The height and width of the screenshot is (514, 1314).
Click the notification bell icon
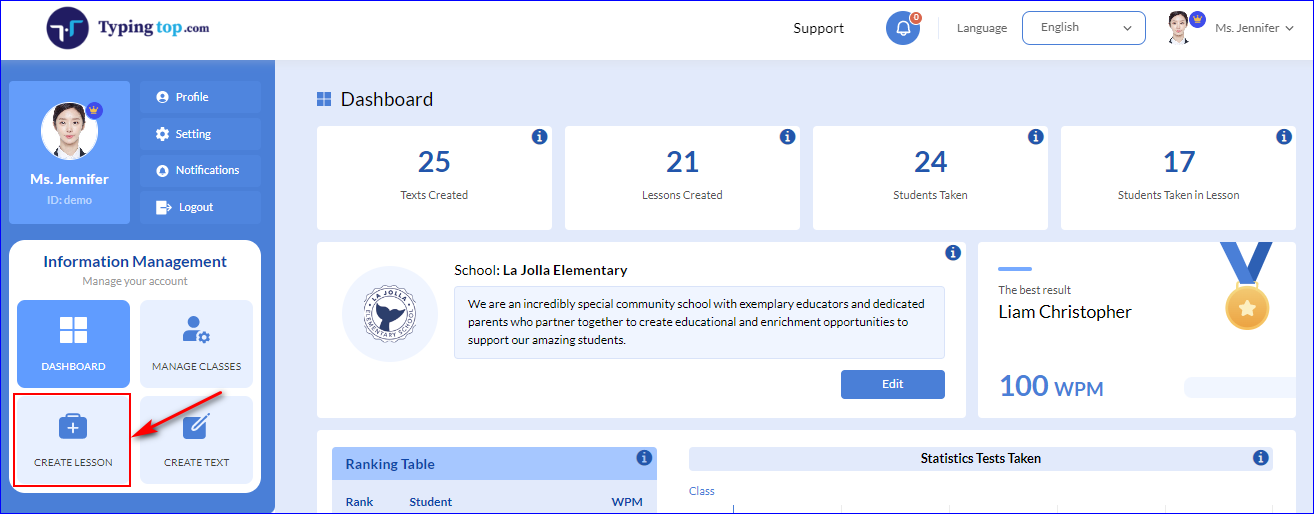(903, 28)
